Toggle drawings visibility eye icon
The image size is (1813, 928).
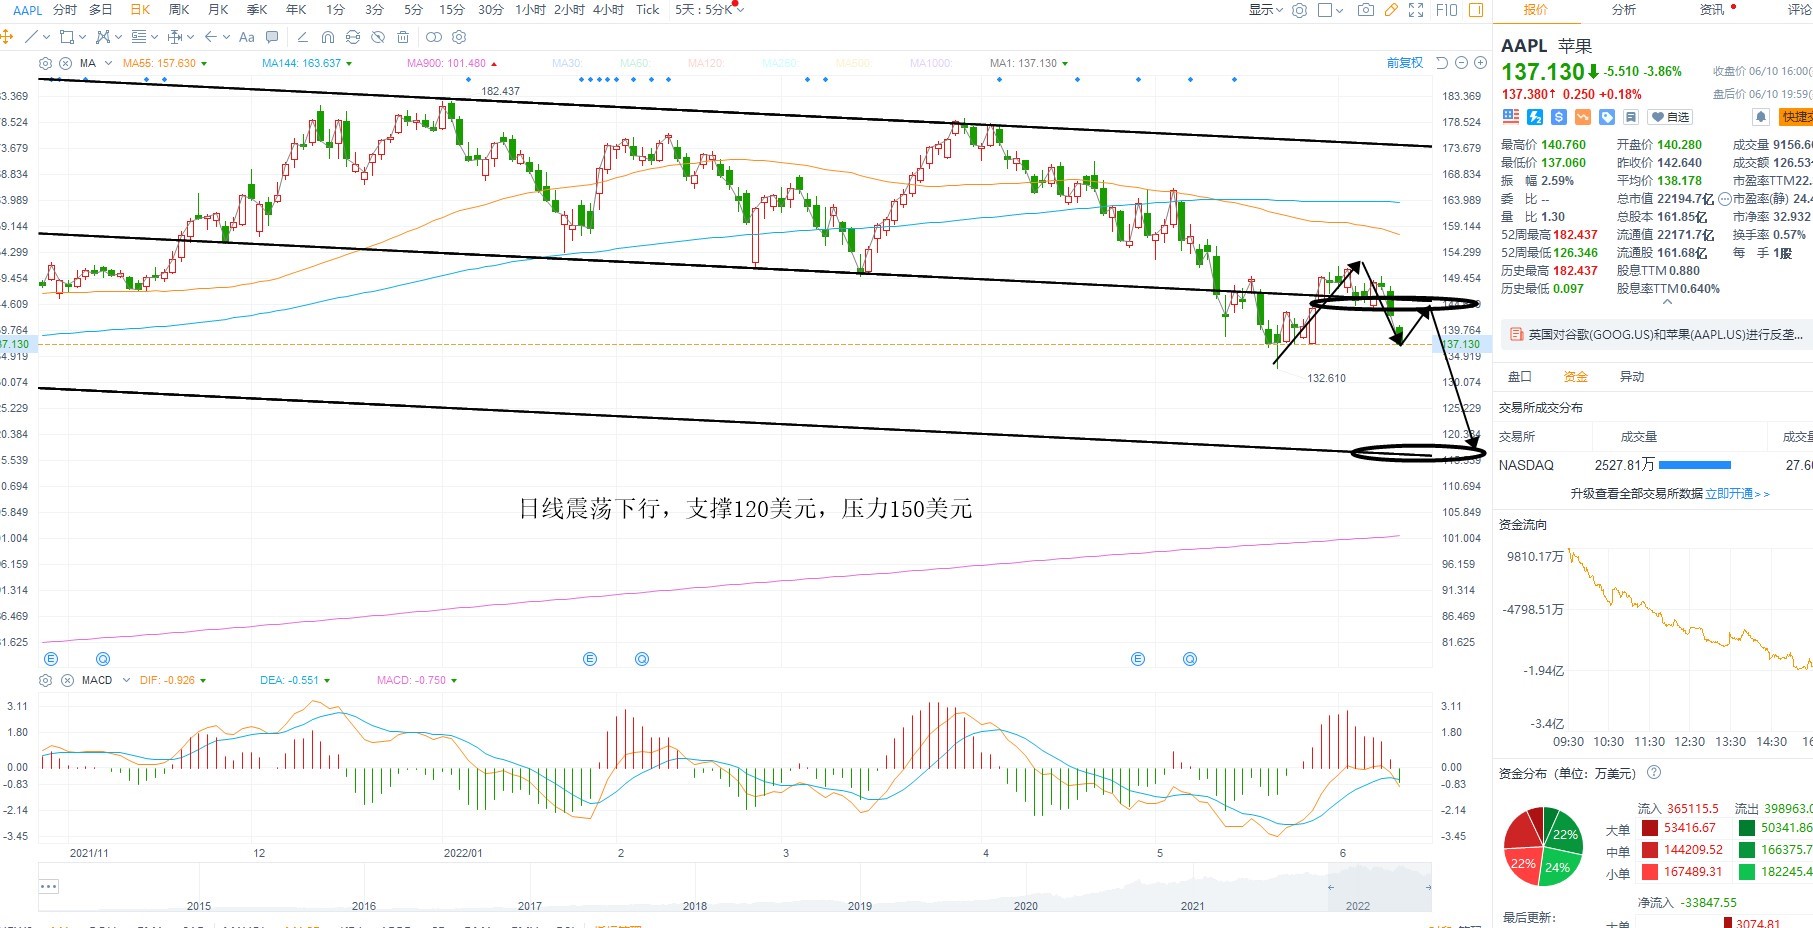coord(378,37)
